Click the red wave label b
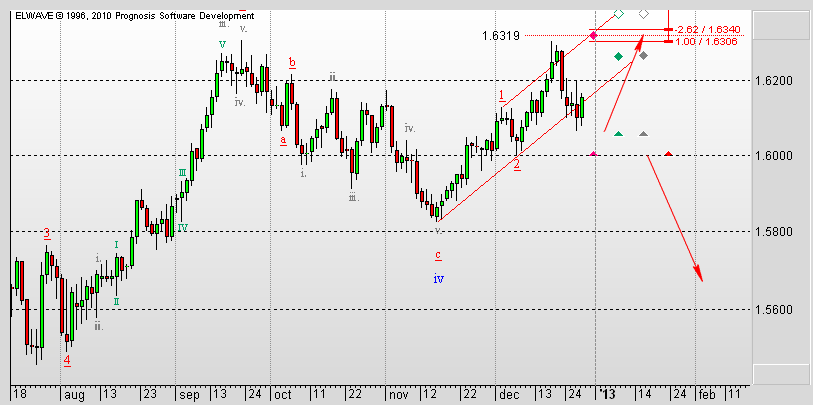 tap(292, 62)
